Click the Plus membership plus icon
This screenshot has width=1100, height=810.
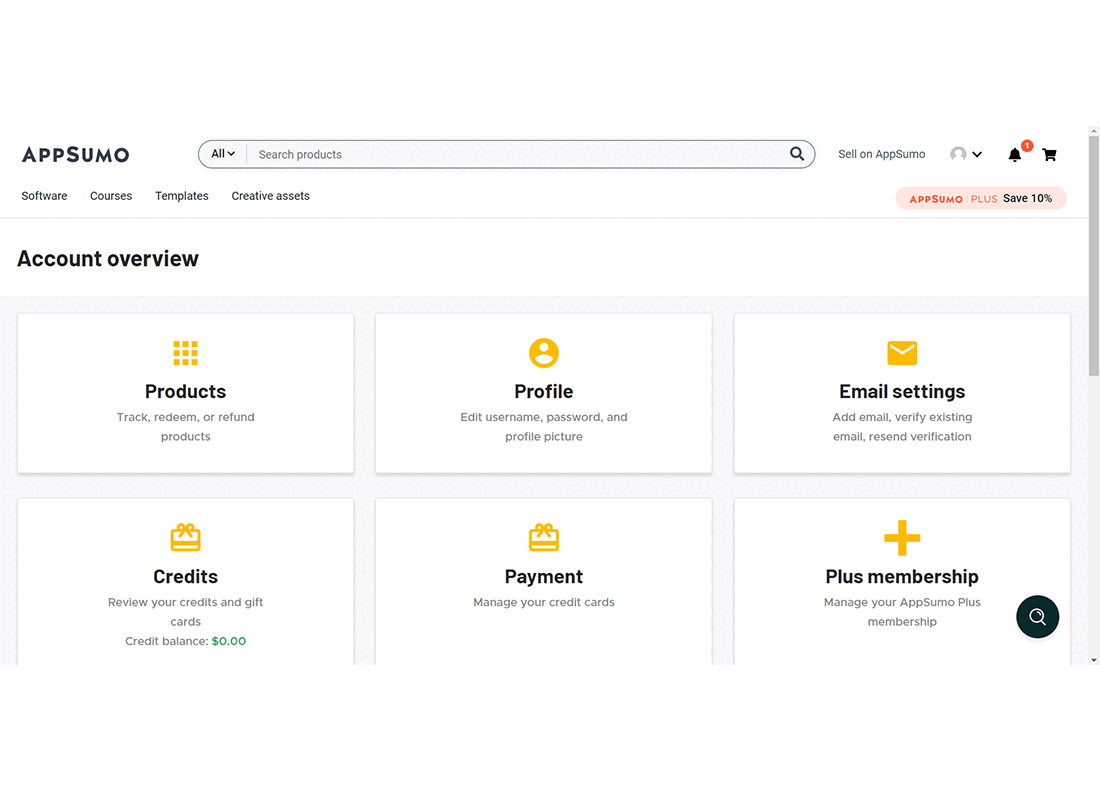(x=902, y=538)
